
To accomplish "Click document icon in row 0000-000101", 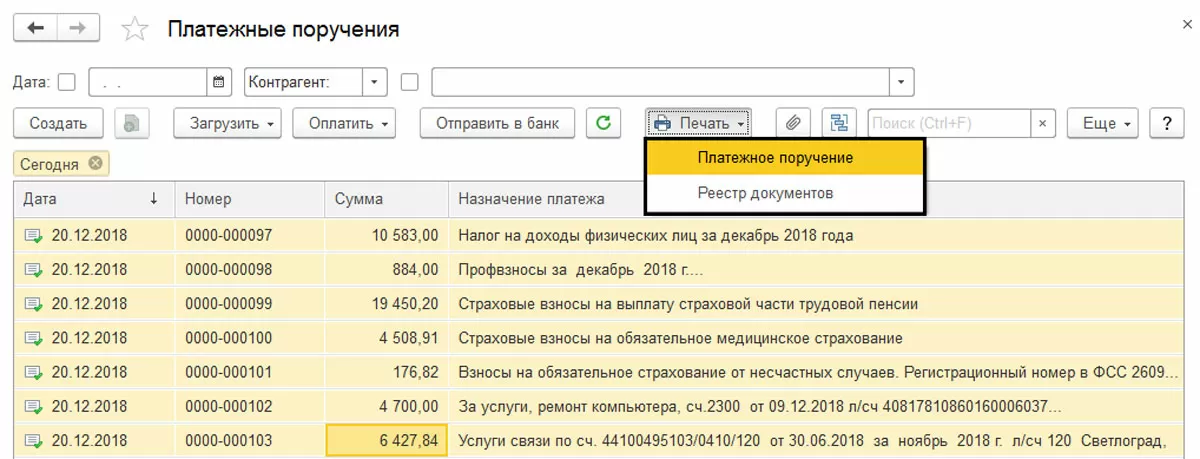I will [x=33, y=372].
